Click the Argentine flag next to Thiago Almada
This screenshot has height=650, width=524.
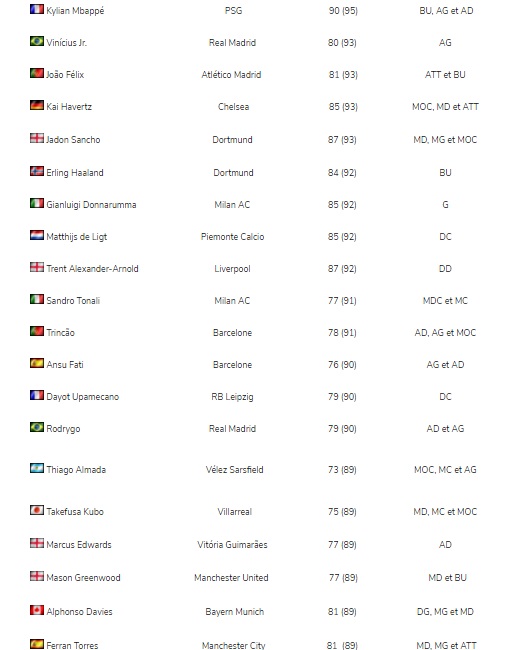37,468
